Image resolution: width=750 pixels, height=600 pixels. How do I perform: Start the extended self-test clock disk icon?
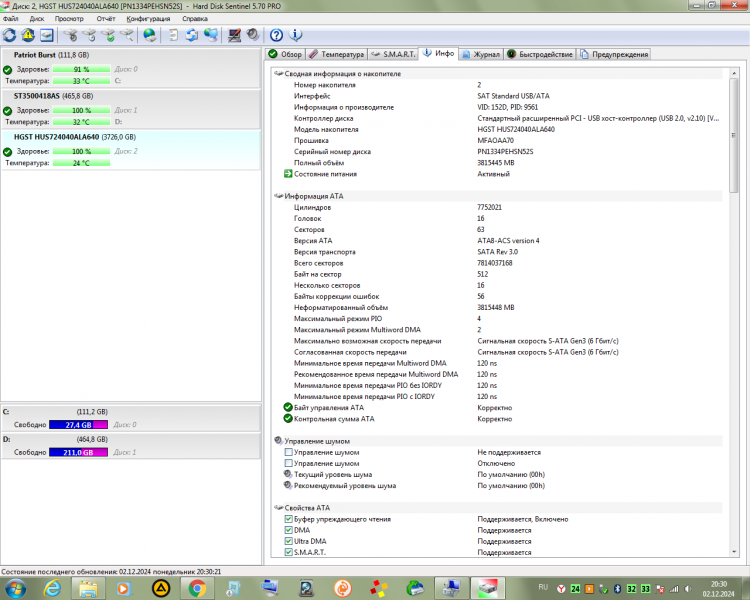click(x=89, y=35)
